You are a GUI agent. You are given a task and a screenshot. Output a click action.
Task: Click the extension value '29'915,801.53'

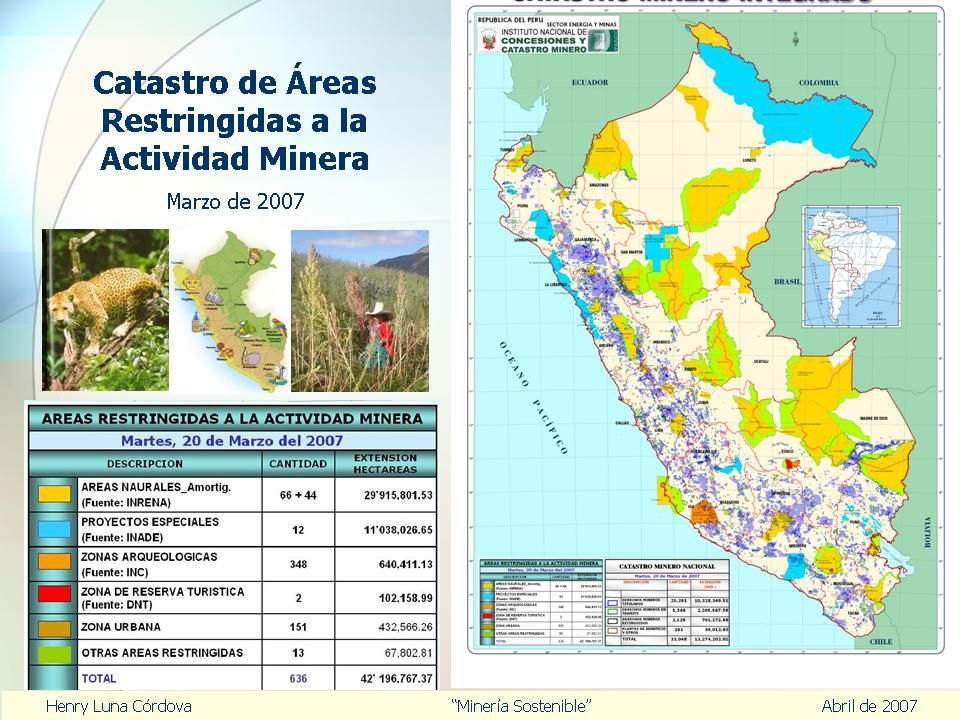[398, 495]
